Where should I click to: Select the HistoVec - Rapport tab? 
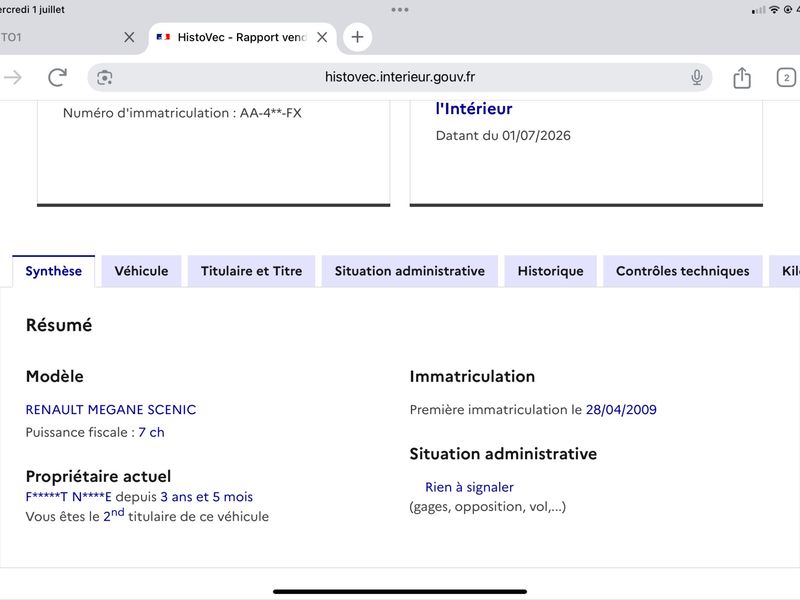(242, 37)
